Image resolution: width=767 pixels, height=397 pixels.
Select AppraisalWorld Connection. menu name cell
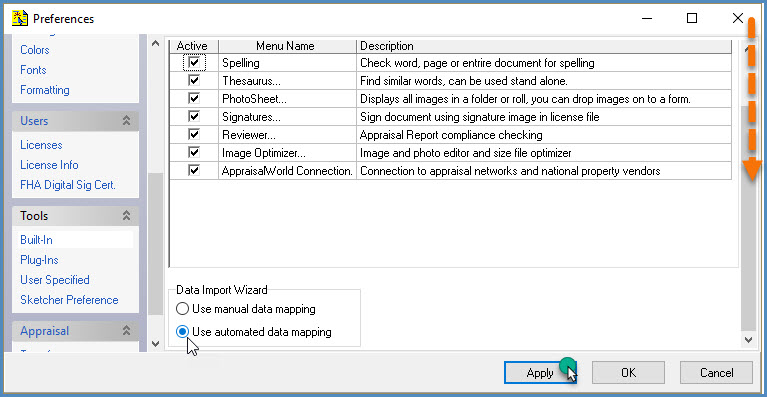click(x=288, y=171)
